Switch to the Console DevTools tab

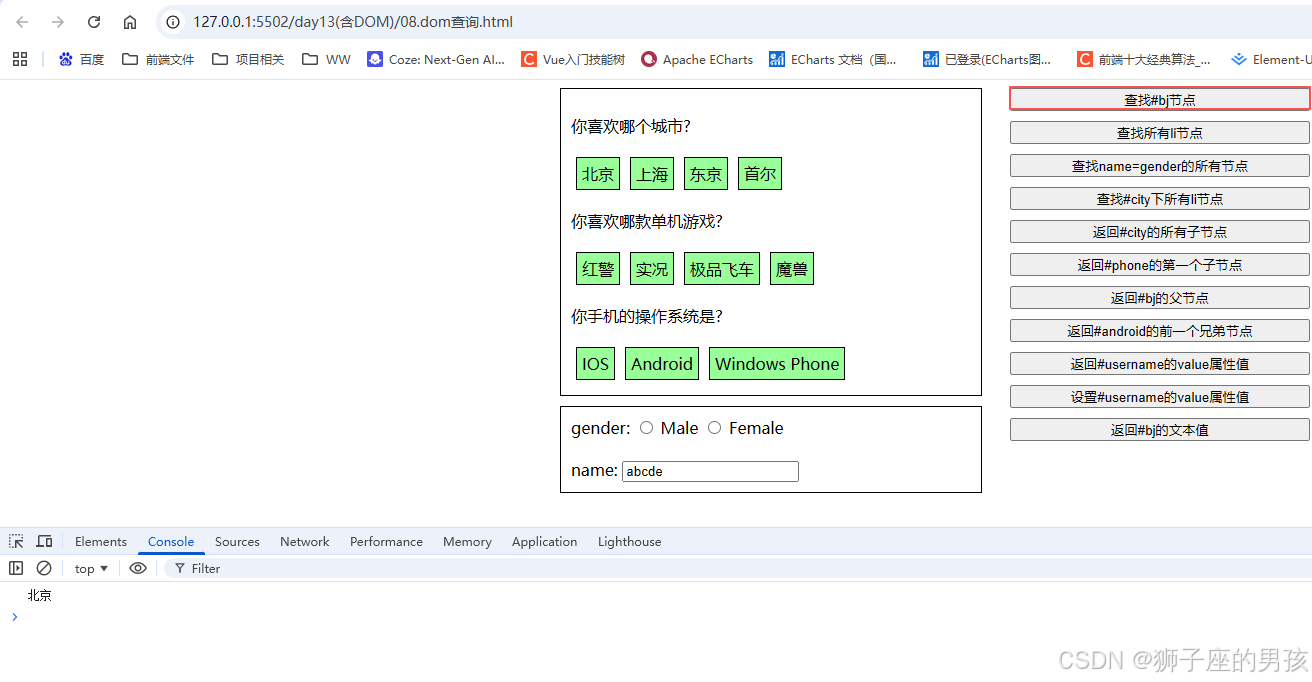pos(171,541)
